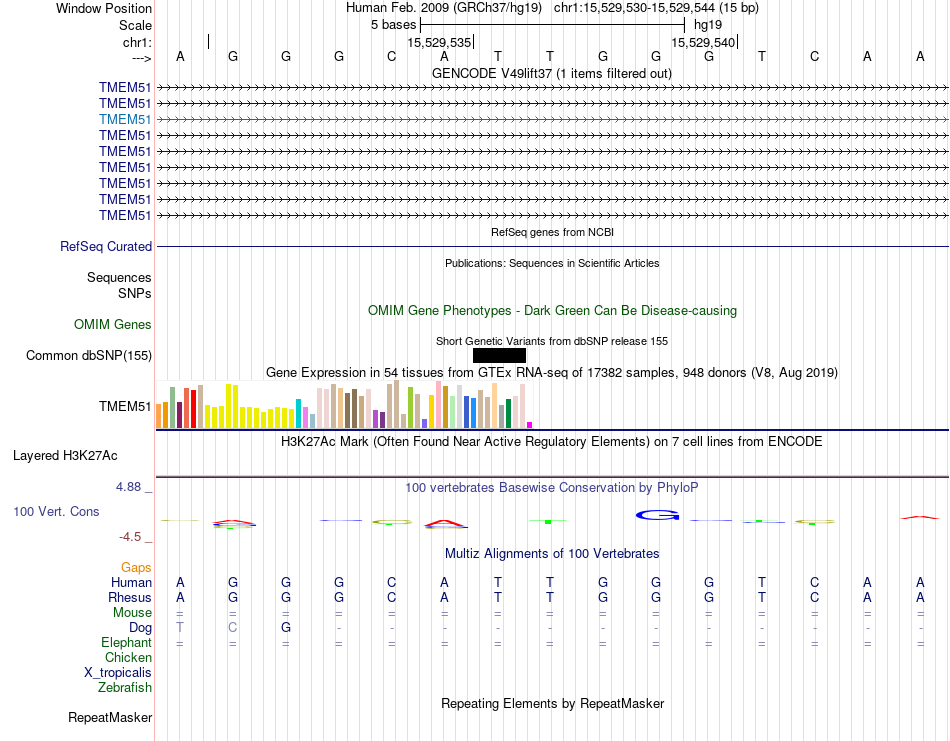This screenshot has width=950, height=741.
Task: Select the Mouse alignment row label
Action: (x=132, y=613)
